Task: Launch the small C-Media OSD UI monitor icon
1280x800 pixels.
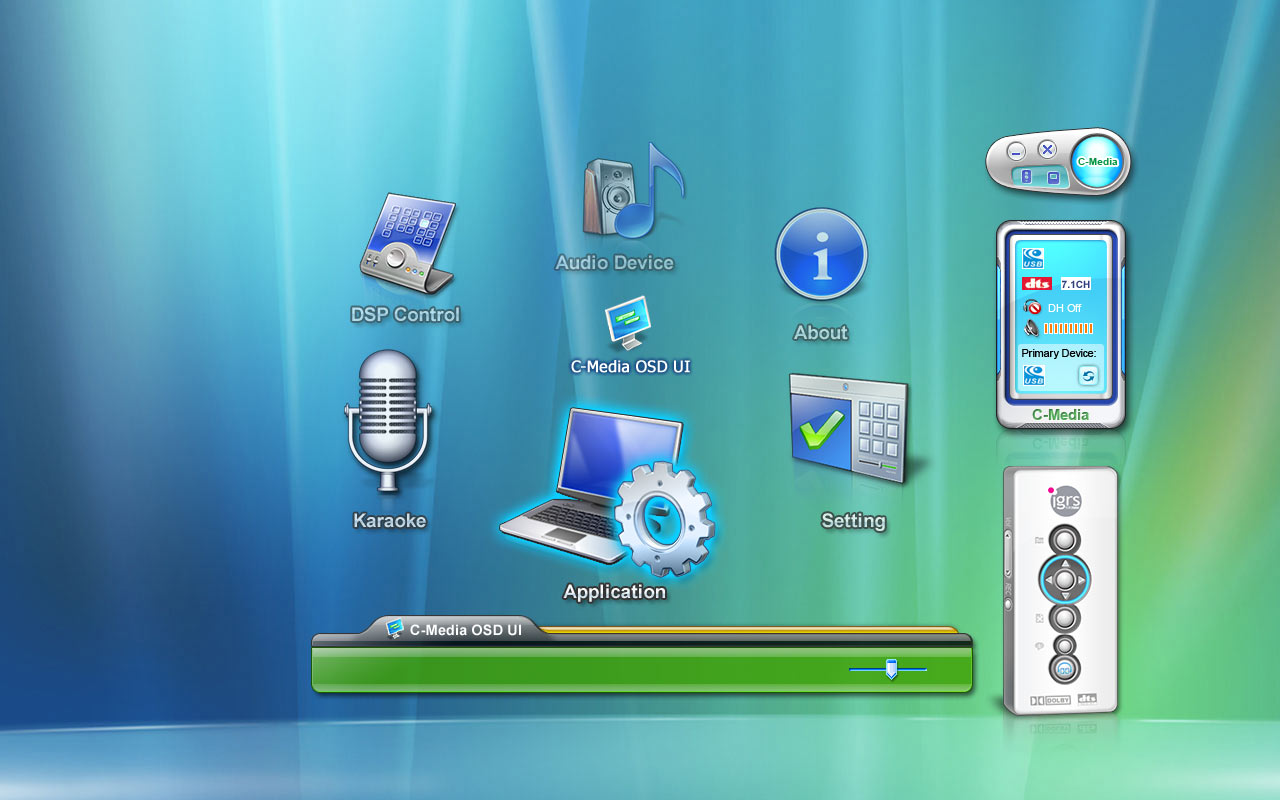Action: [x=629, y=322]
